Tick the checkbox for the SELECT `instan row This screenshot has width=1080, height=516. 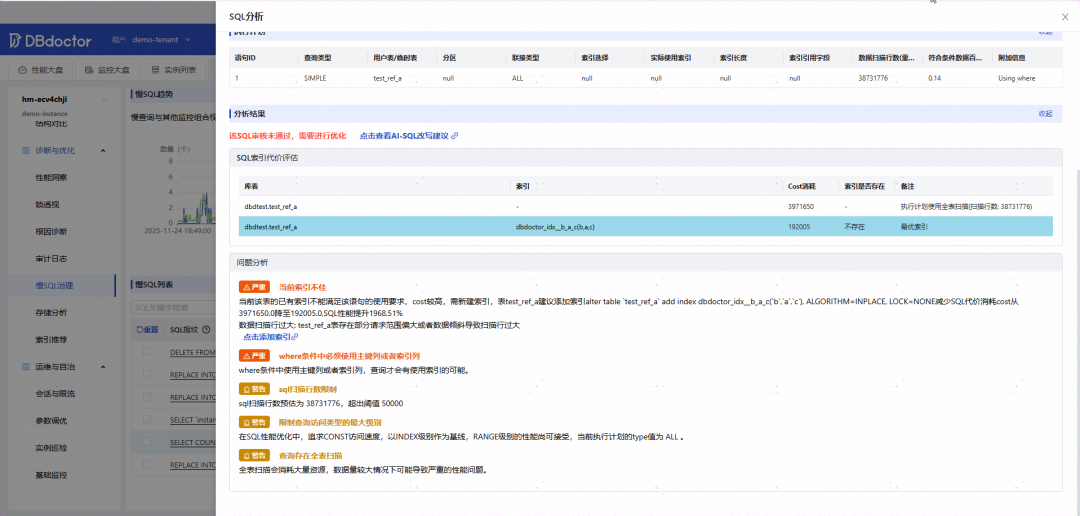[146, 420]
